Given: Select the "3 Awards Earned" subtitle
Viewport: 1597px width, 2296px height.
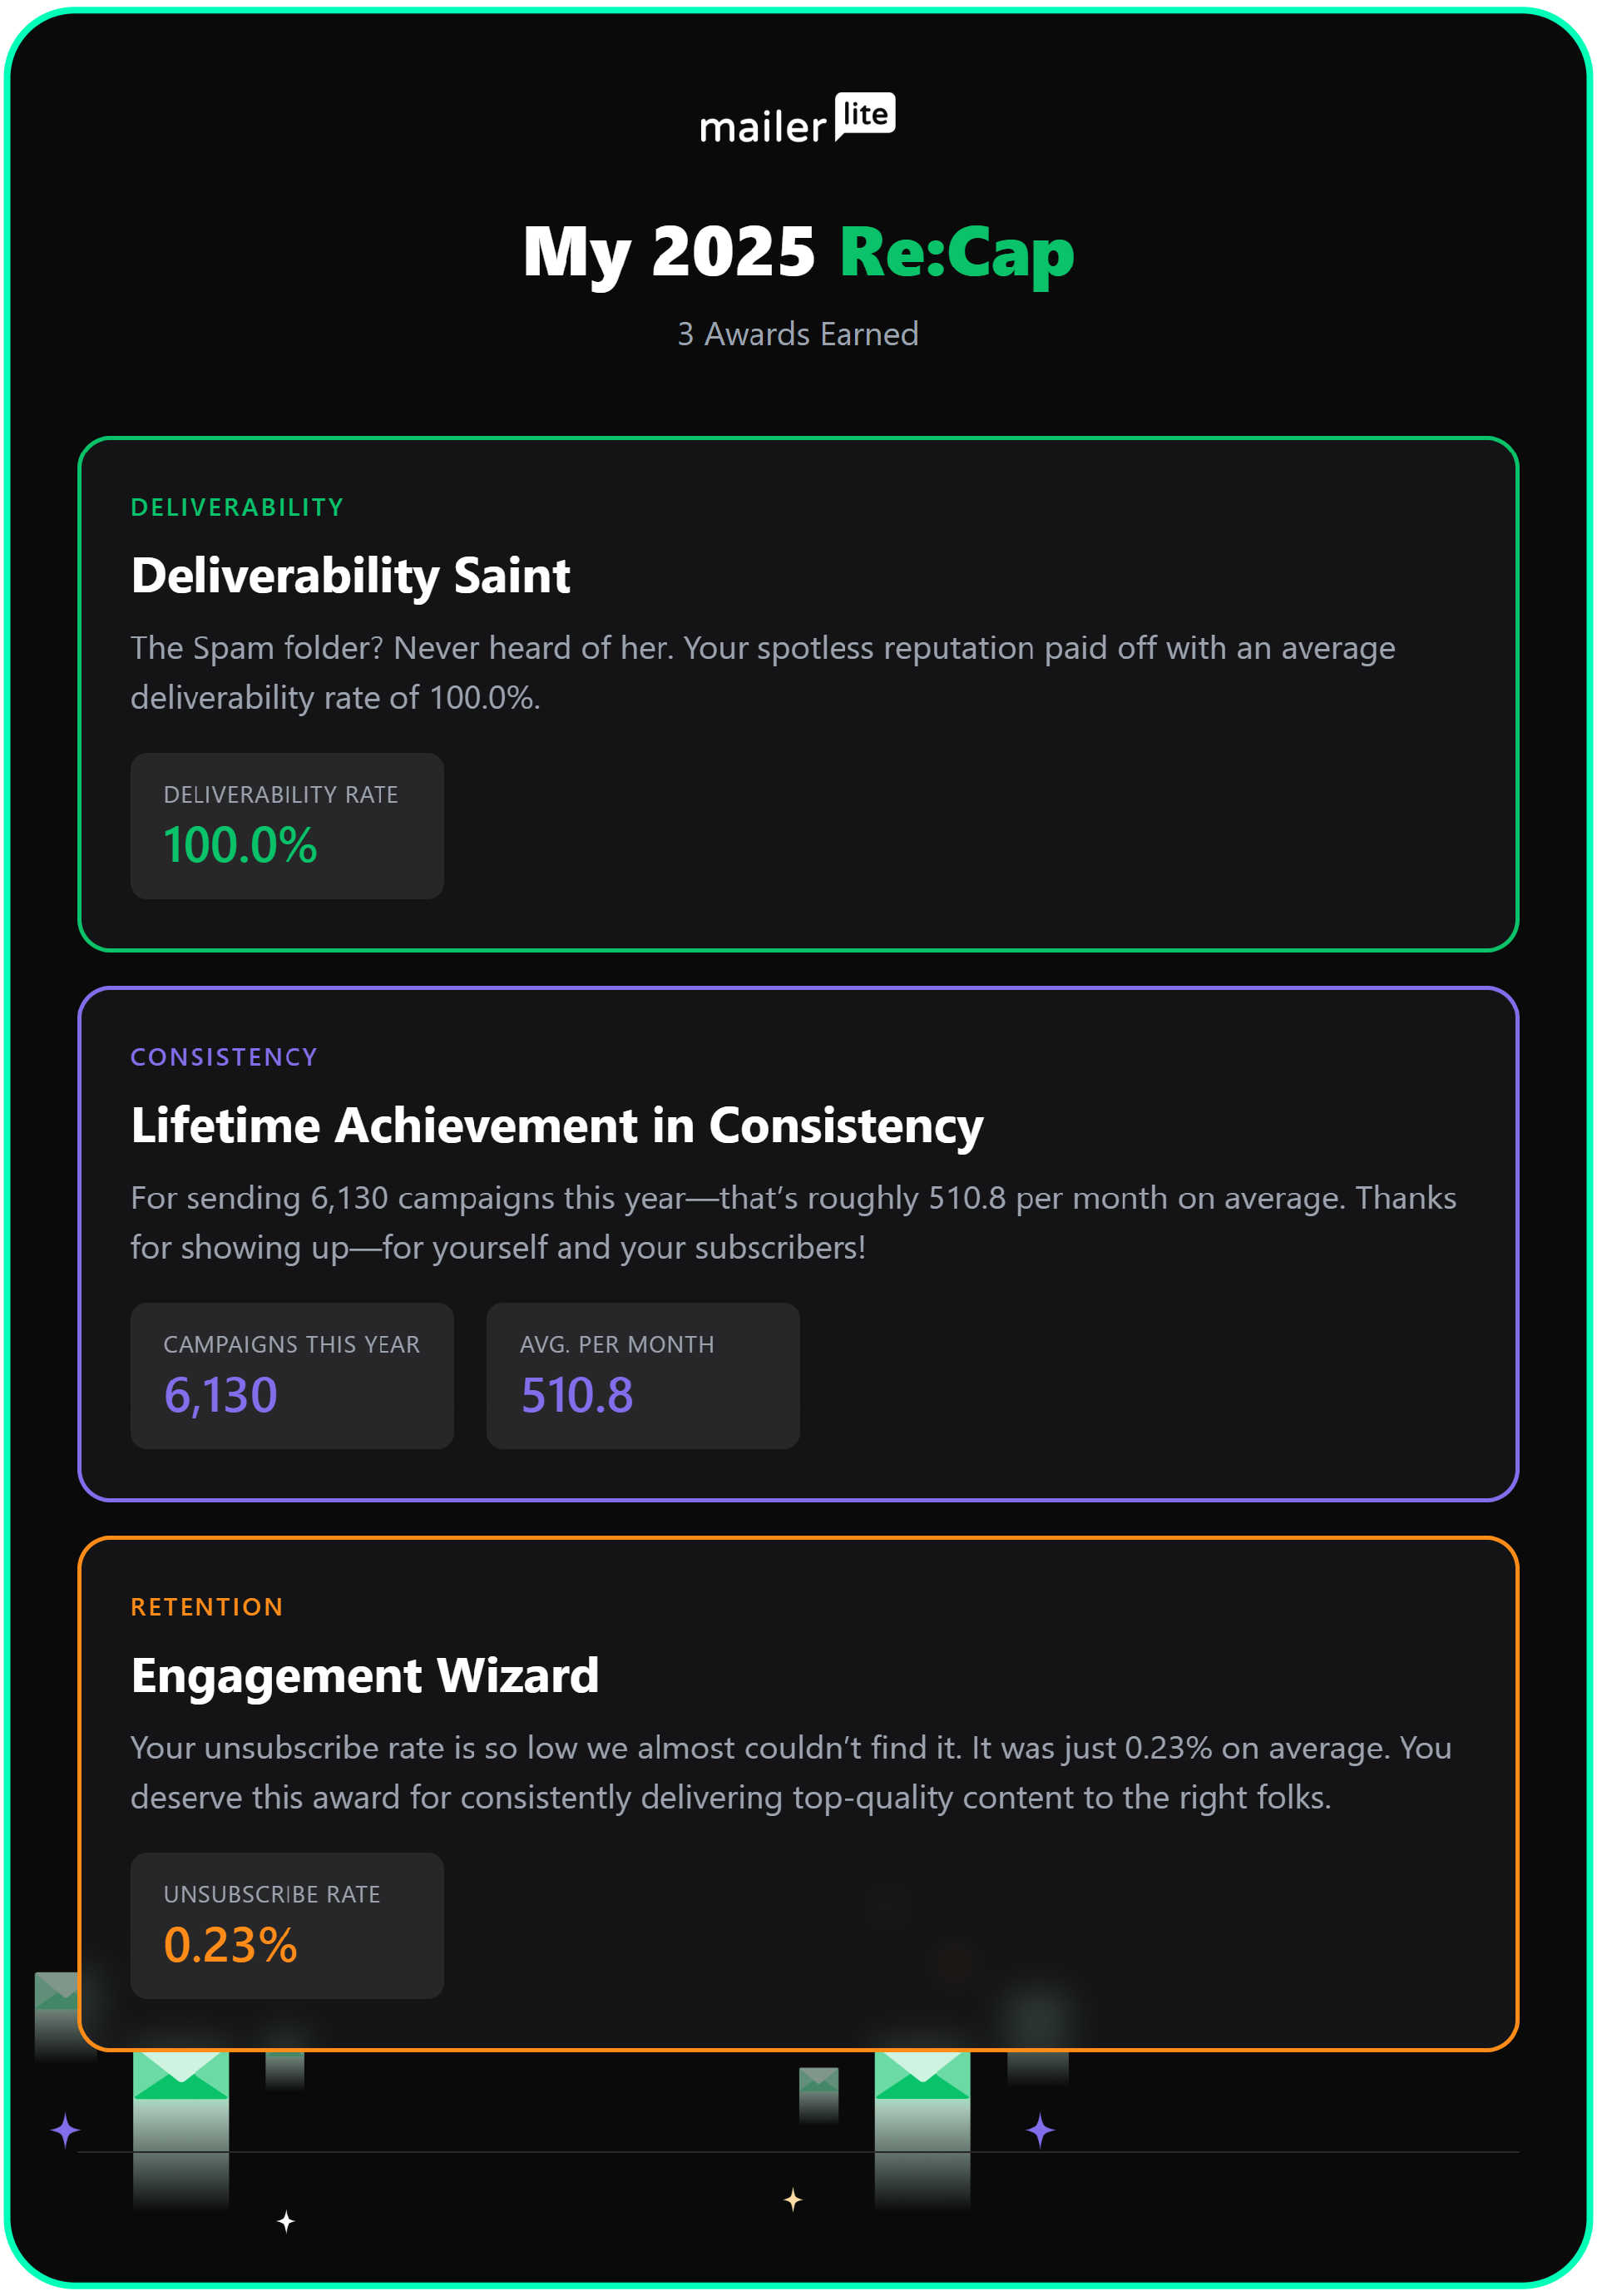Looking at the screenshot, I should tap(797, 334).
